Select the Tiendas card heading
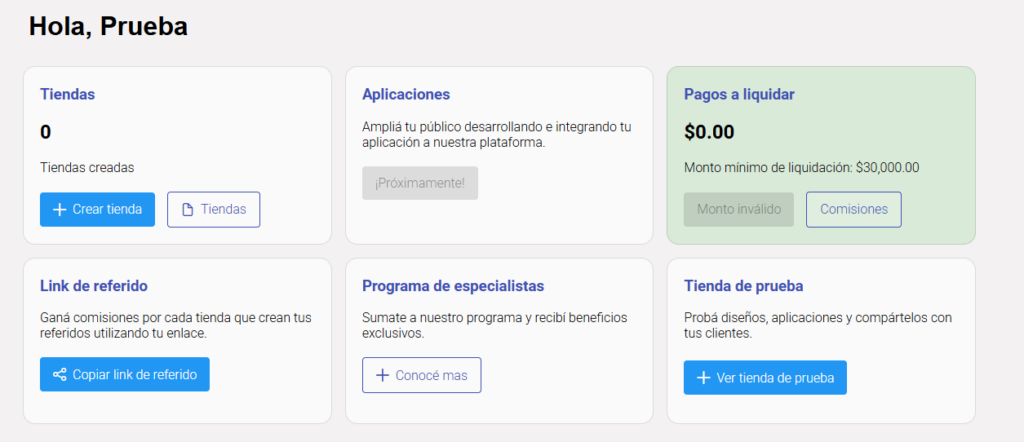The image size is (1024, 442). click(x=68, y=95)
